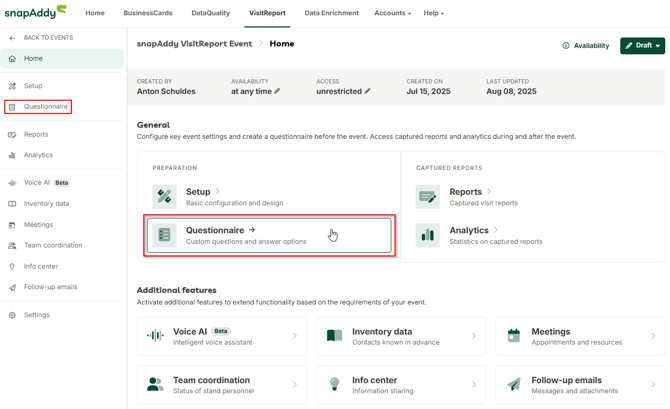Open the Data Enrichment tab
The width and height of the screenshot is (670, 409).
332,13
